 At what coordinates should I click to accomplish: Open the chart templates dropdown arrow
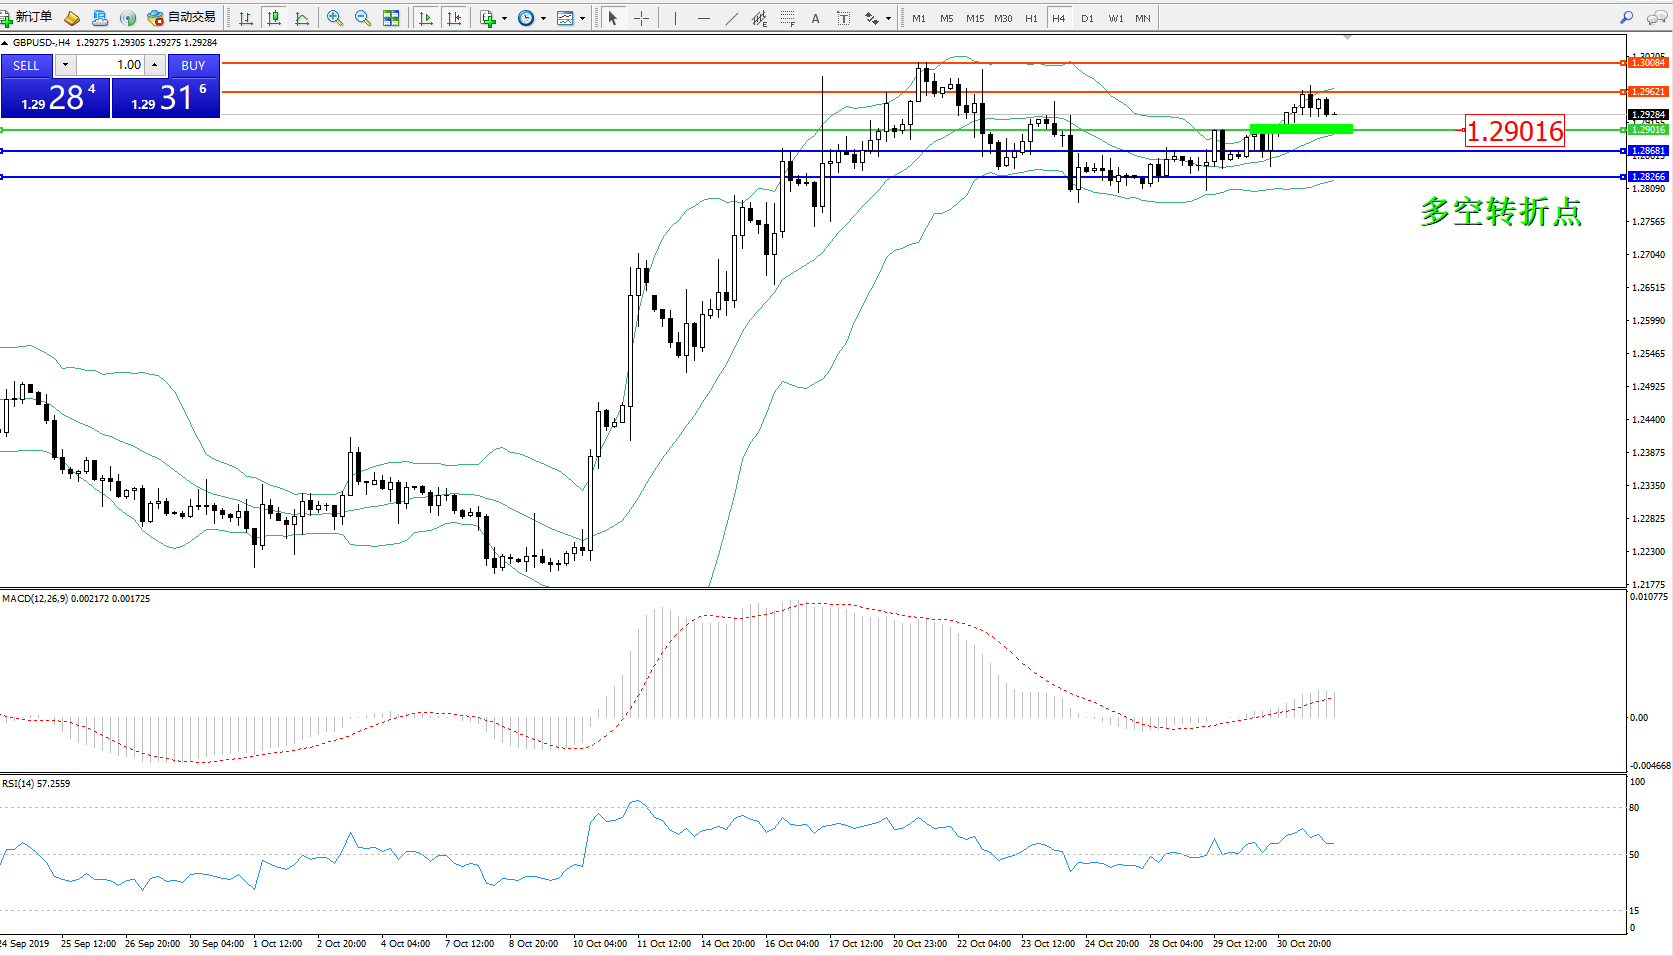(x=582, y=18)
